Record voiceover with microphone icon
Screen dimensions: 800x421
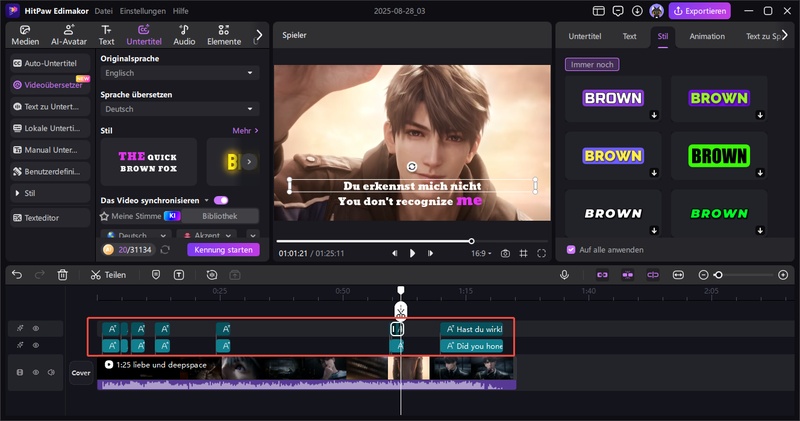[564, 275]
